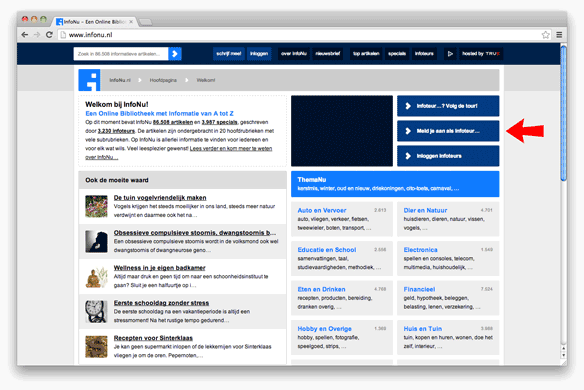Open the Chrome hamburger menu
Screen dimensions: 584x390
coord(559,35)
